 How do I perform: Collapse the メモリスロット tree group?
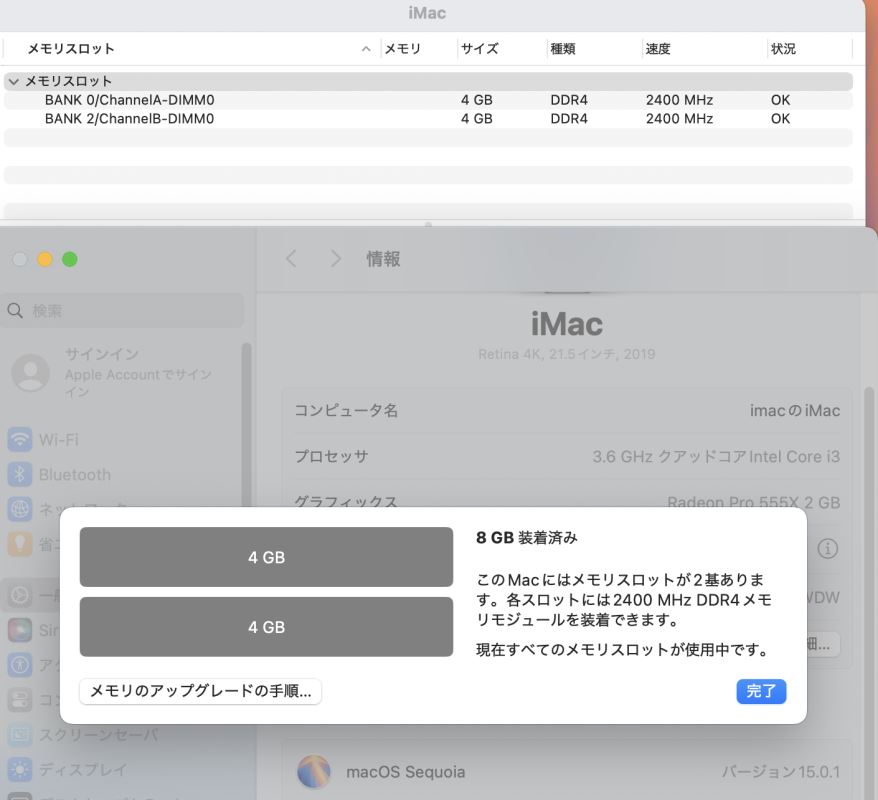pyautogui.click(x=14, y=82)
